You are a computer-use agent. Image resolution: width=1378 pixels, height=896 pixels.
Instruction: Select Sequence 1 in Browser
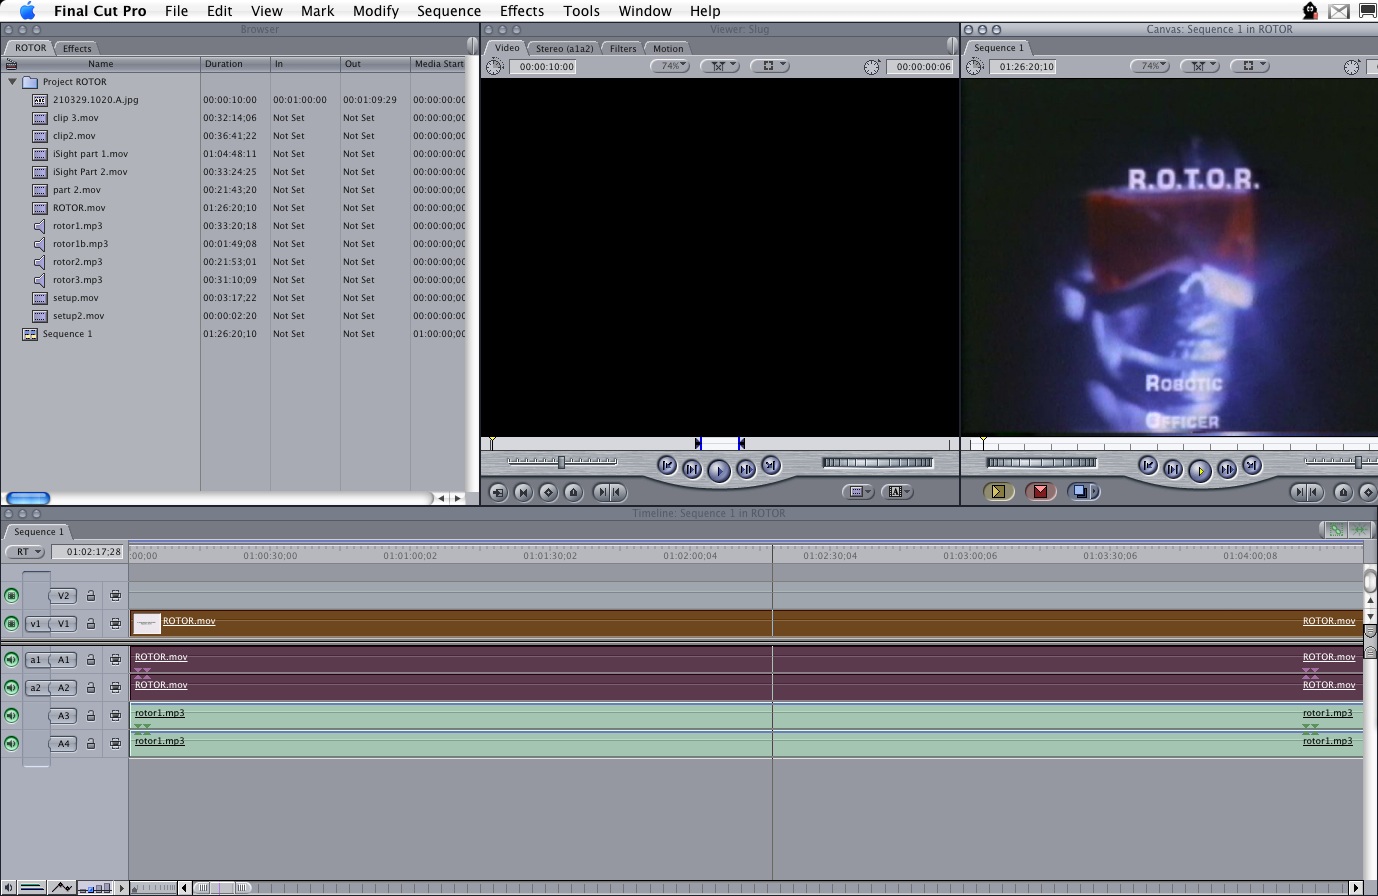(67, 334)
